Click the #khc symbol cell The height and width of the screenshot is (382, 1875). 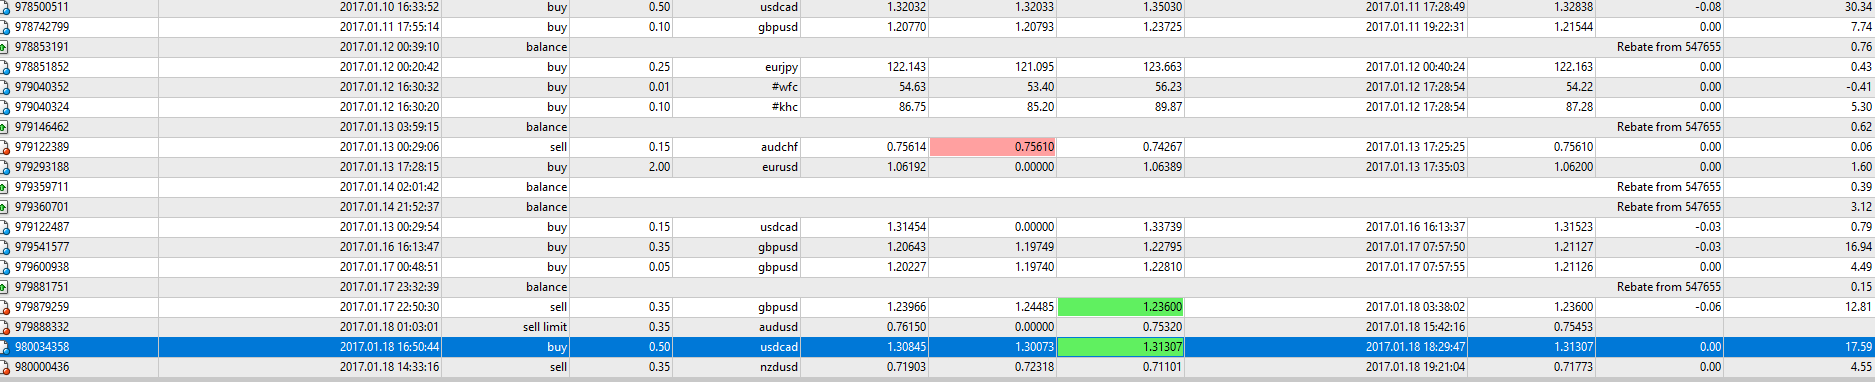click(785, 107)
